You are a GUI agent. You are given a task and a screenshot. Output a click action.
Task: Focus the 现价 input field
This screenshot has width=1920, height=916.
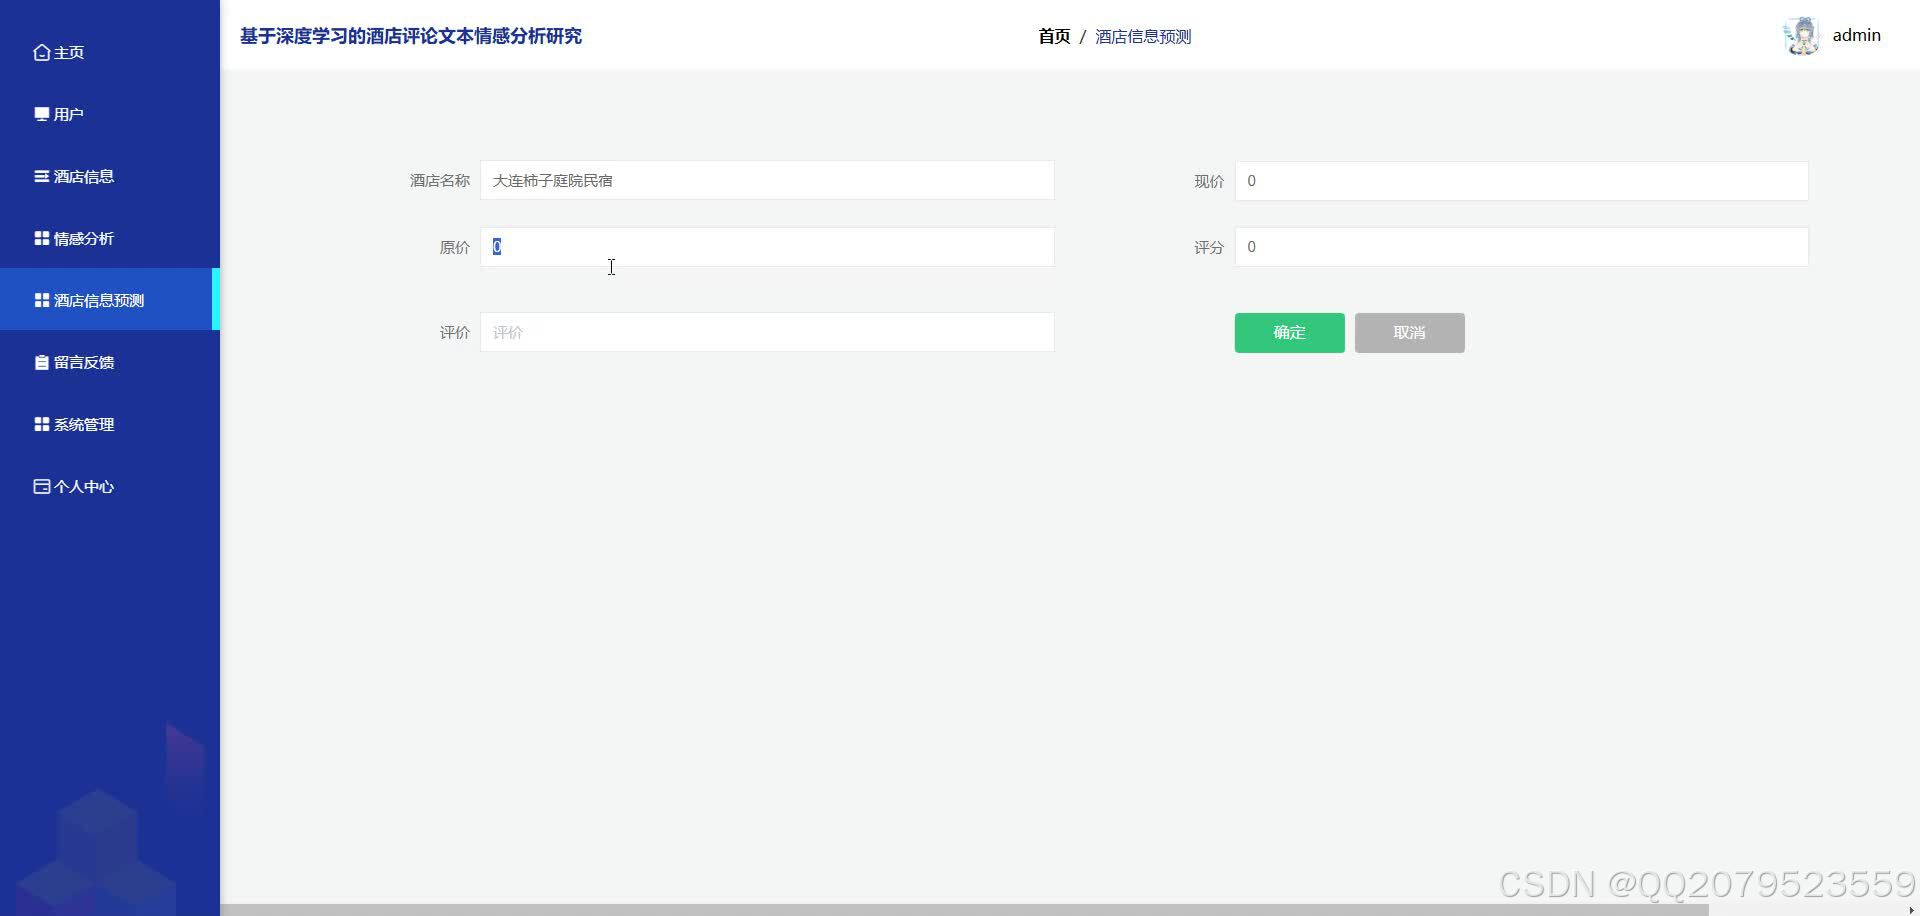point(1521,181)
